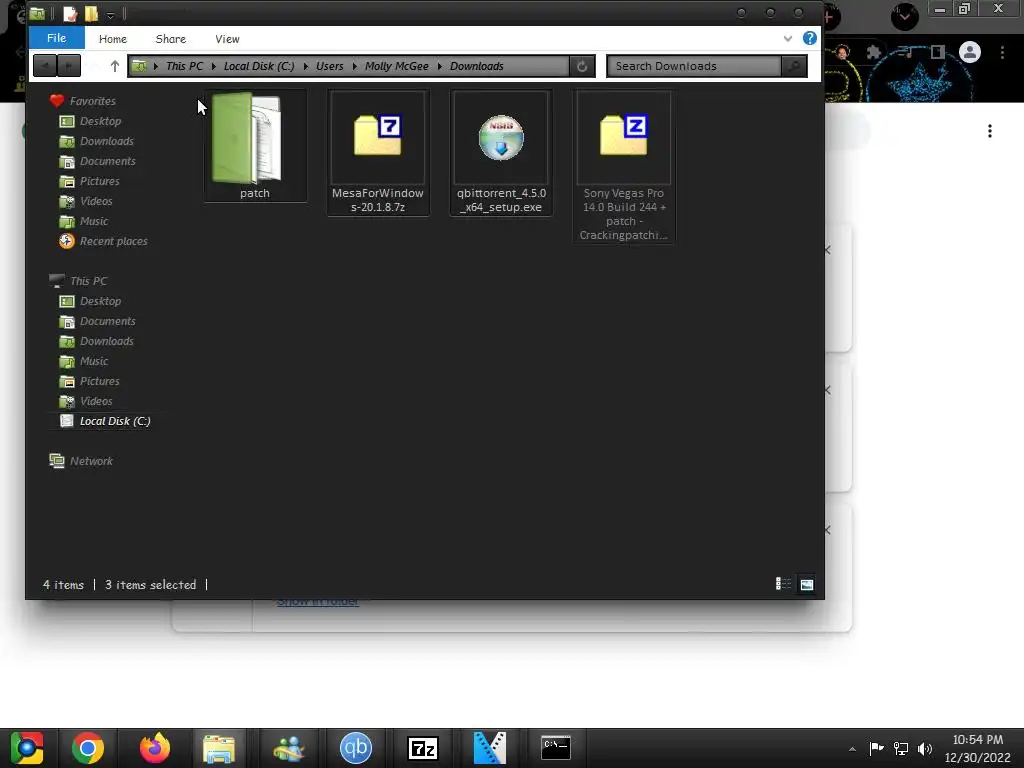The height and width of the screenshot is (768, 1024).
Task: Open Chrome extensions puzzle icon
Action: pos(874,52)
